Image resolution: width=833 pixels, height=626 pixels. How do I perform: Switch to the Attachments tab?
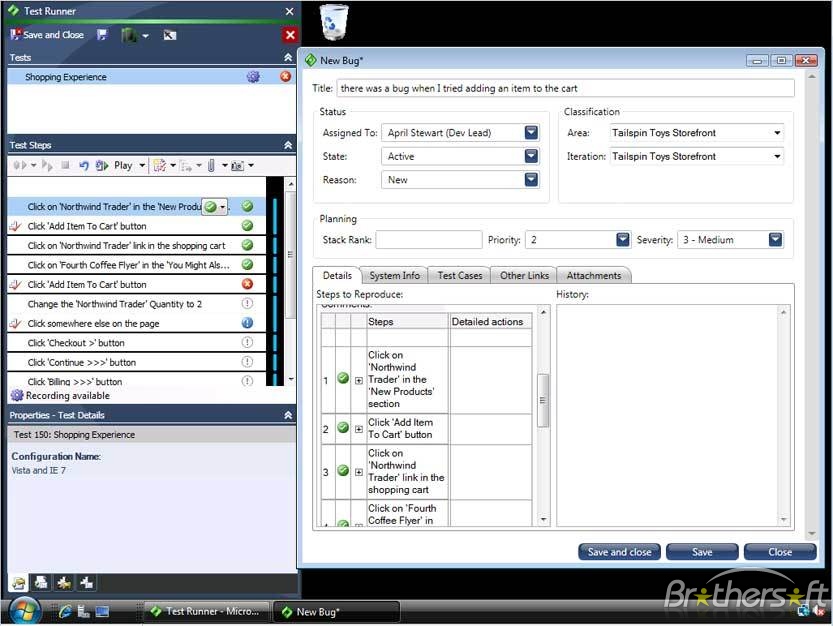pos(593,275)
